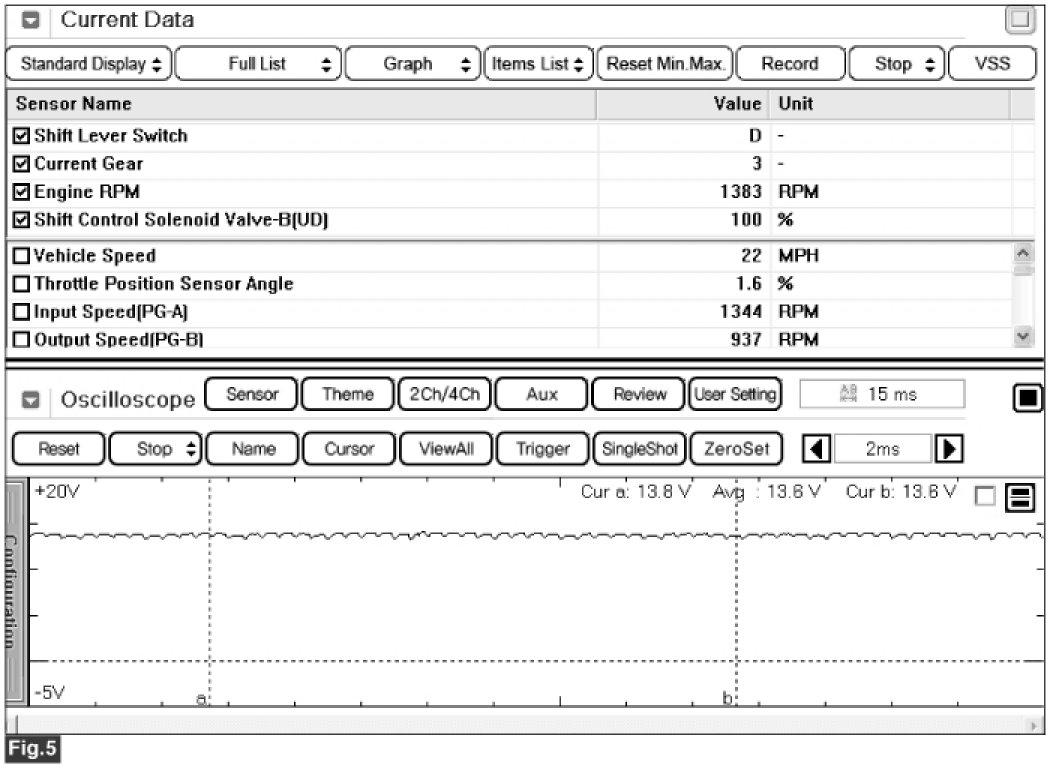Open the vertical Configuration side tab

point(14,593)
